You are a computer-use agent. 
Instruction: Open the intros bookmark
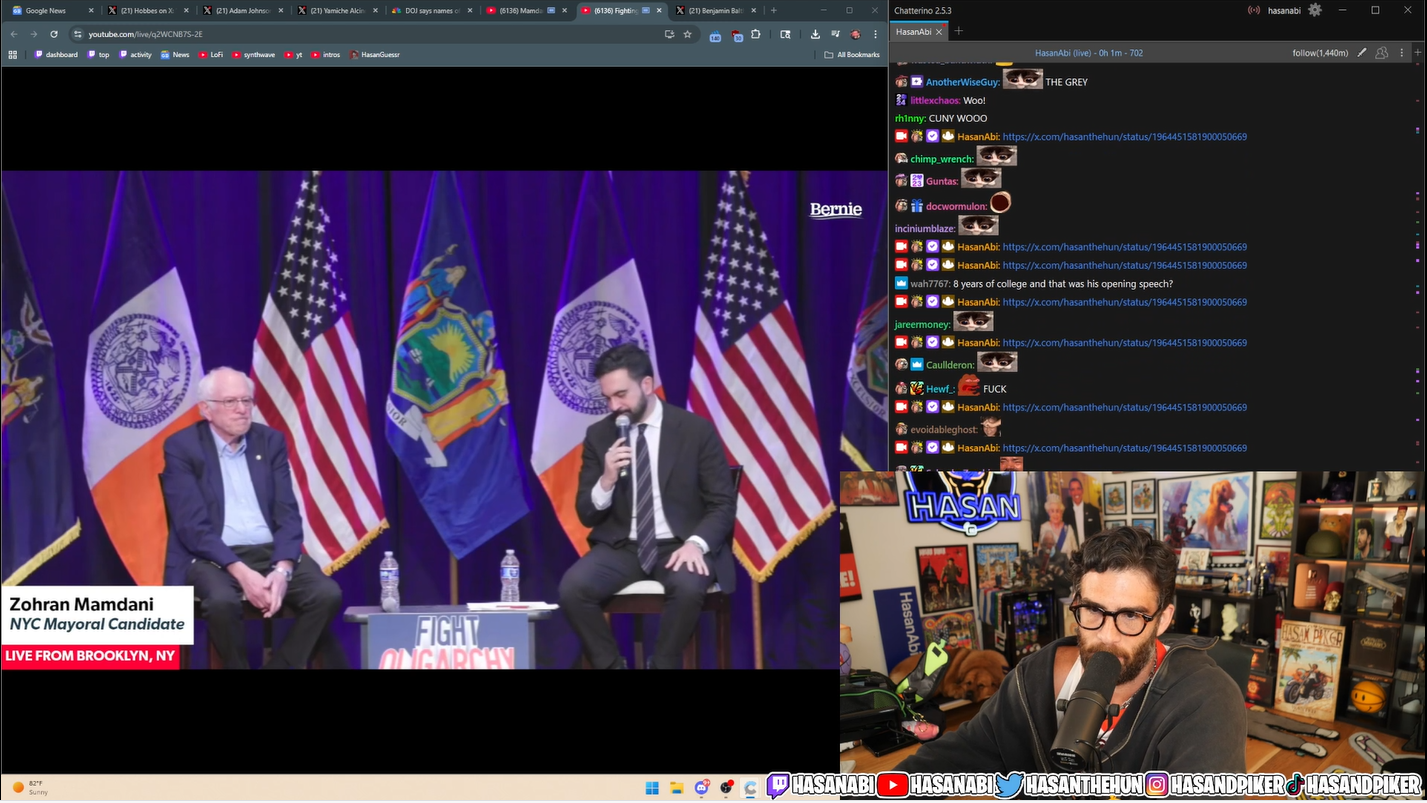[x=326, y=55]
